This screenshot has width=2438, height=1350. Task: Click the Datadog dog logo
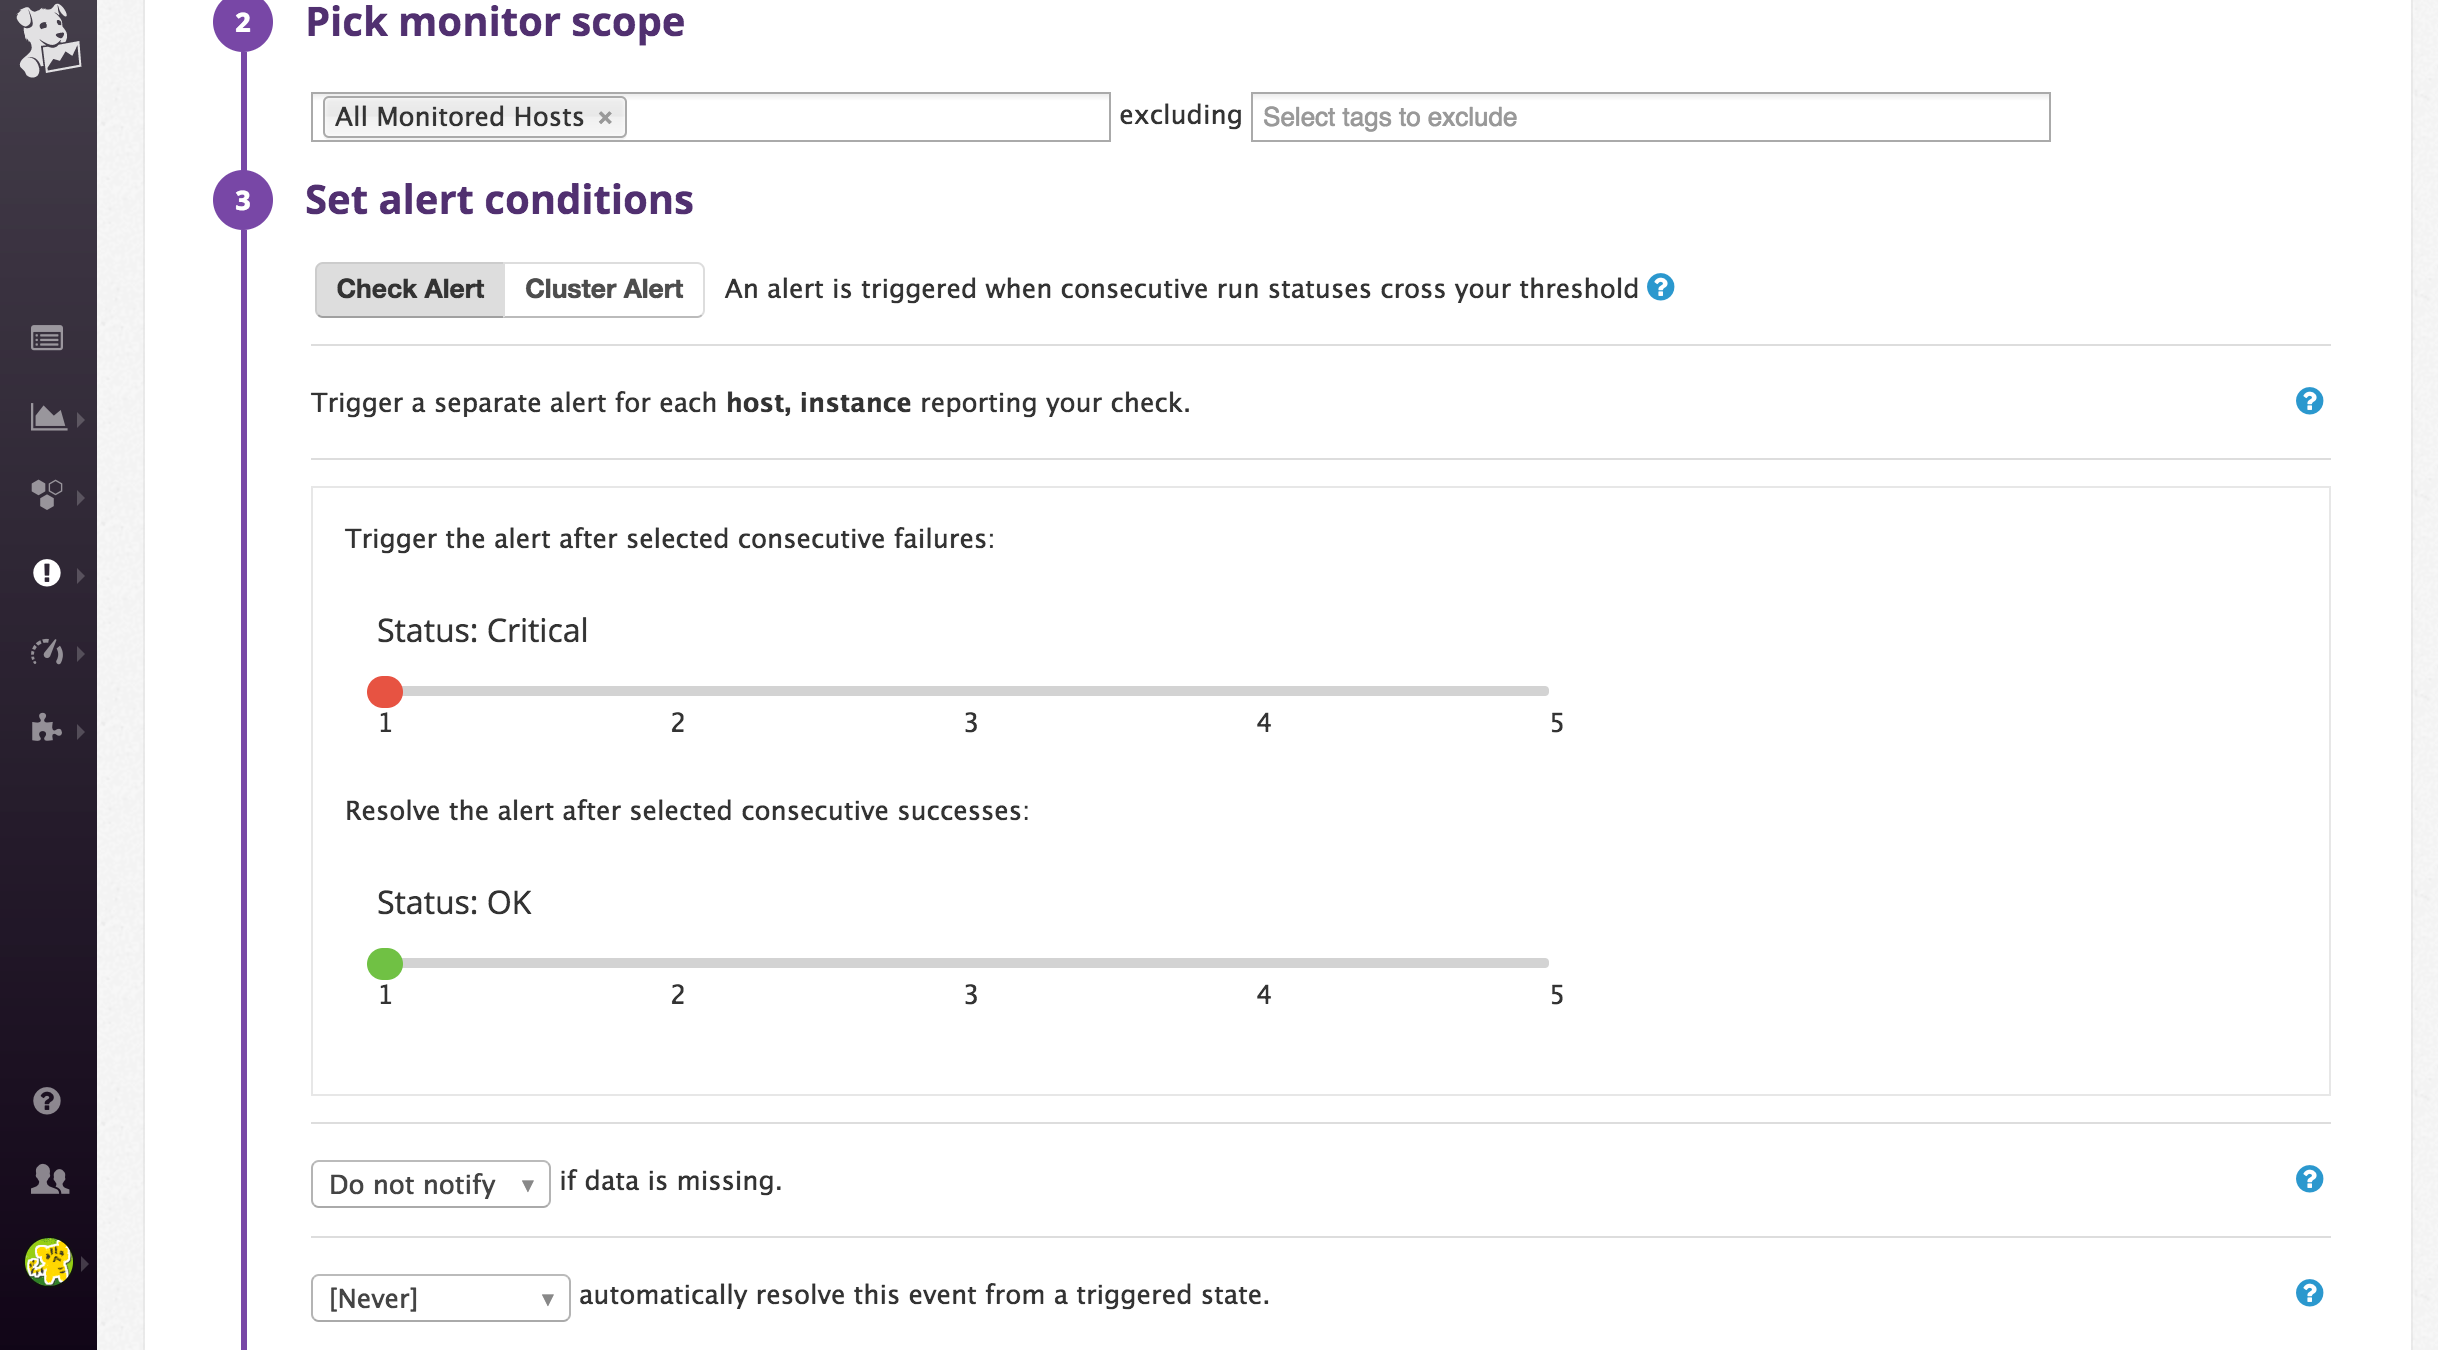coord(47,42)
